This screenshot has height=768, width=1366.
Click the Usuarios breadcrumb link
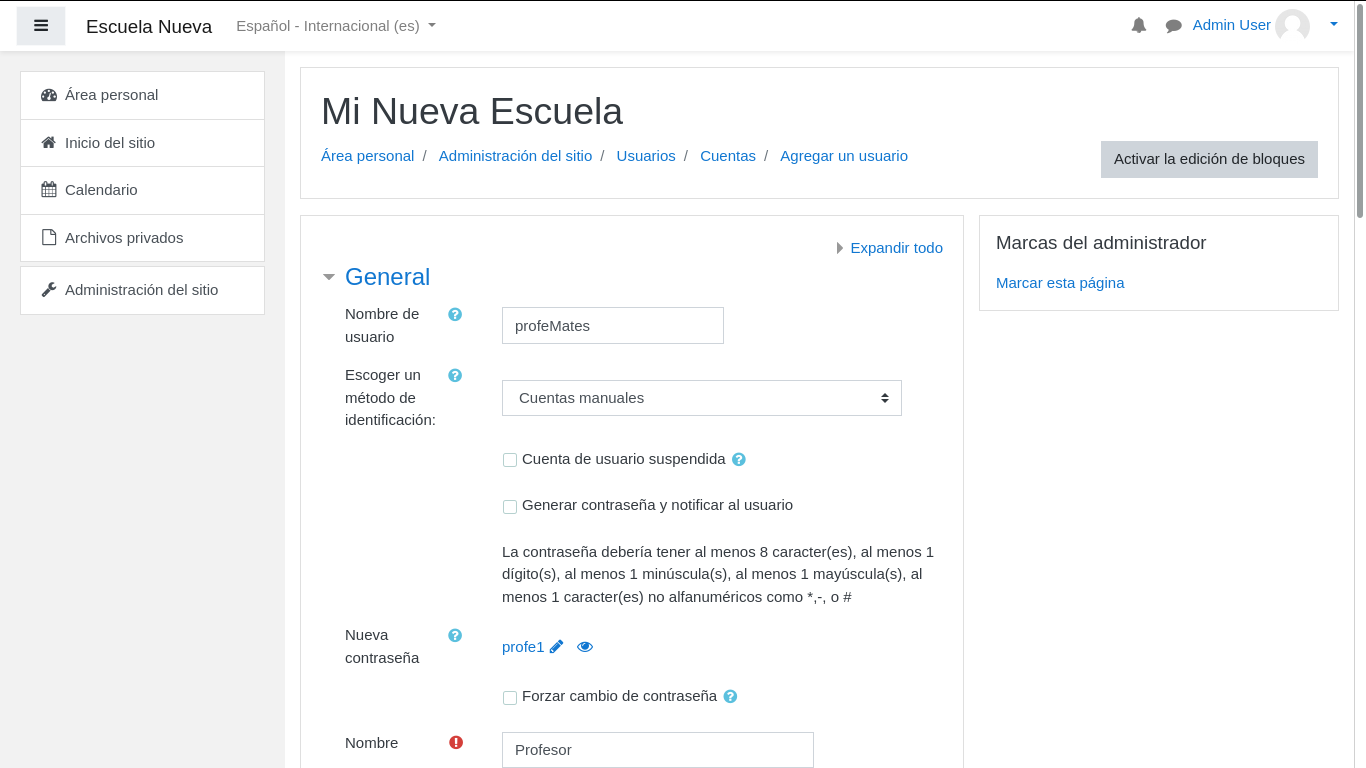point(646,156)
